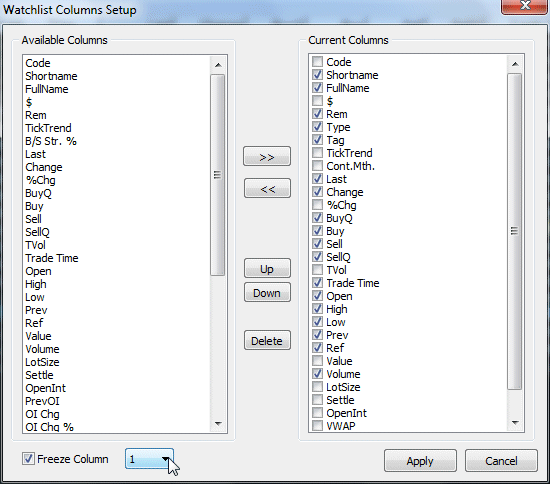Uncheck the Trade Time column checkbox
This screenshot has width=550, height=484.
[317, 283]
